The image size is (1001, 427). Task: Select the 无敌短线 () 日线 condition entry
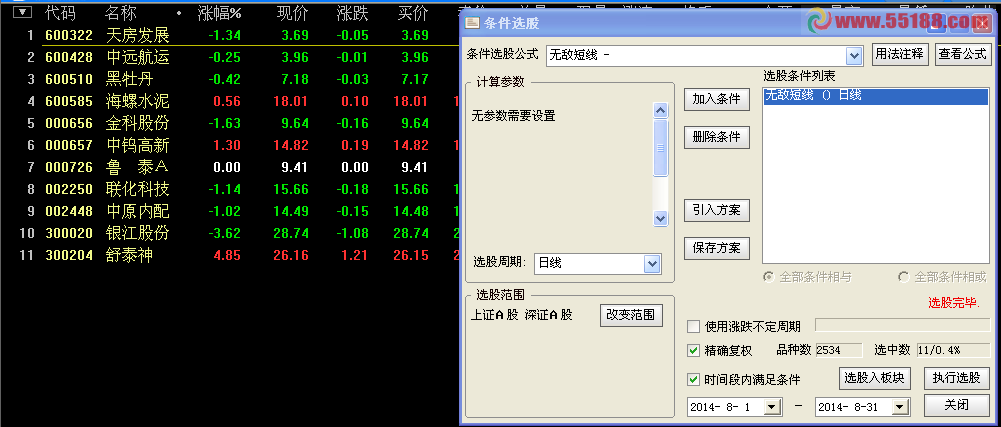(875, 96)
